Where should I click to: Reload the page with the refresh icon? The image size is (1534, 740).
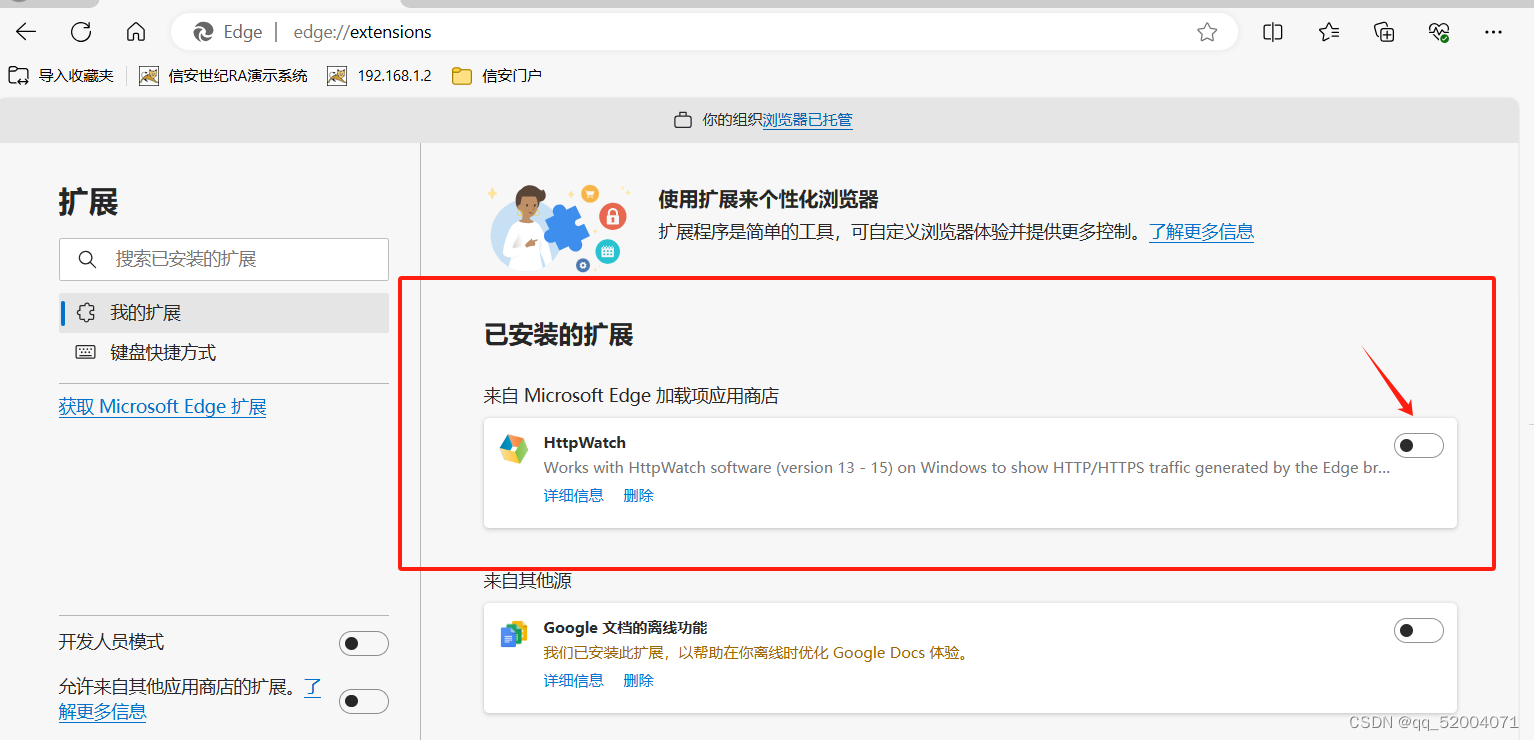81,32
